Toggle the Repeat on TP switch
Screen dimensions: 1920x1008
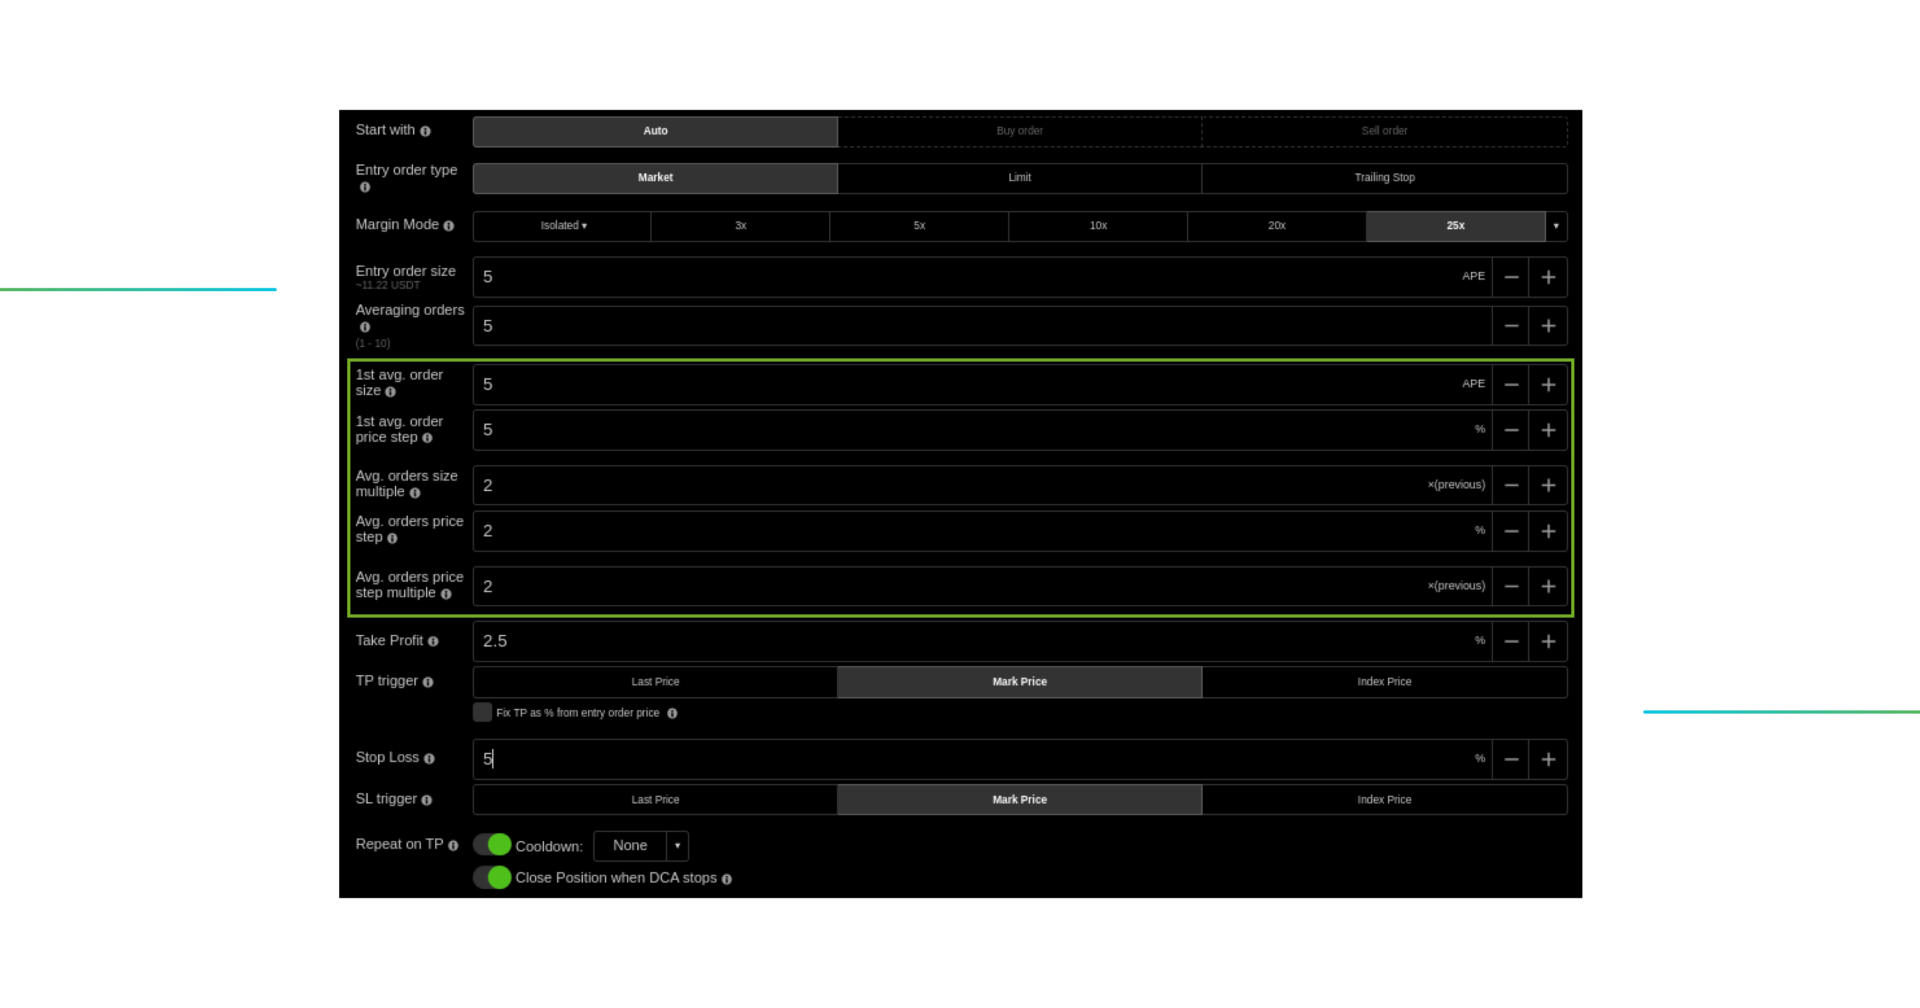point(492,845)
